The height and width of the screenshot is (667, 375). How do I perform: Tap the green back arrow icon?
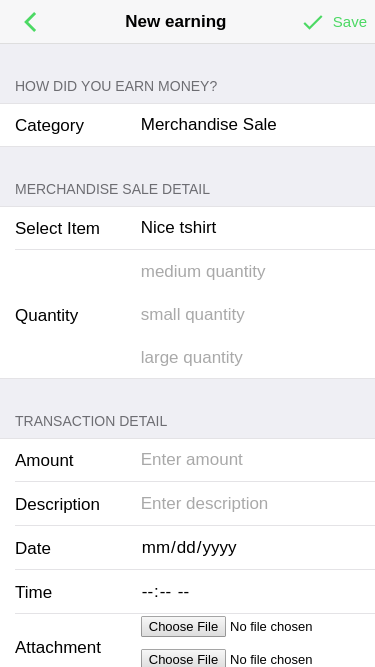(x=31, y=22)
